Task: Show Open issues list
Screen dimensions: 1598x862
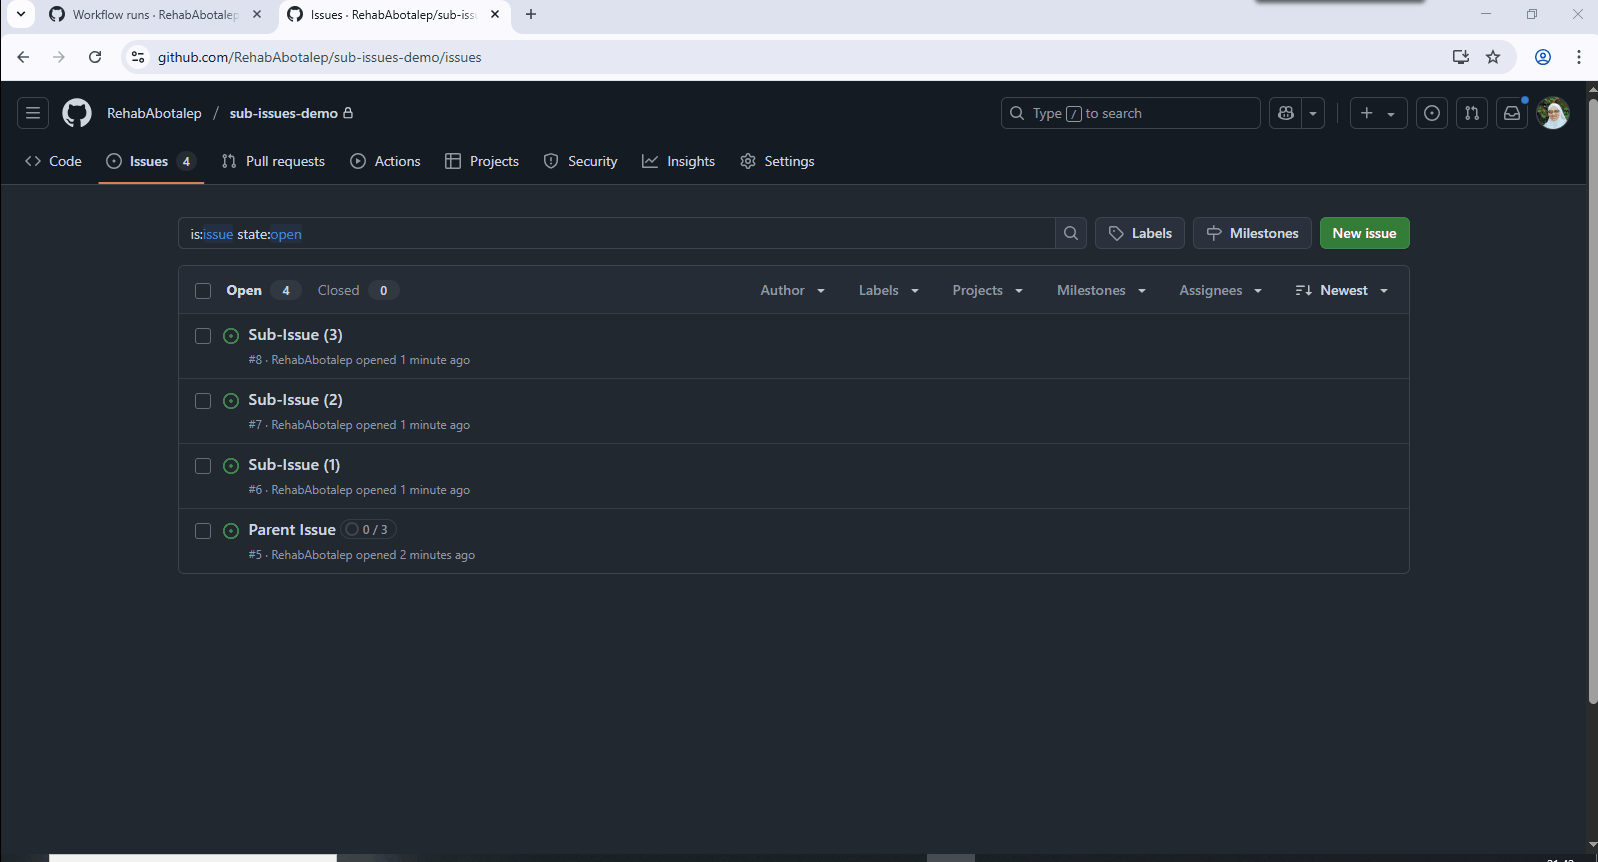Action: [262, 290]
